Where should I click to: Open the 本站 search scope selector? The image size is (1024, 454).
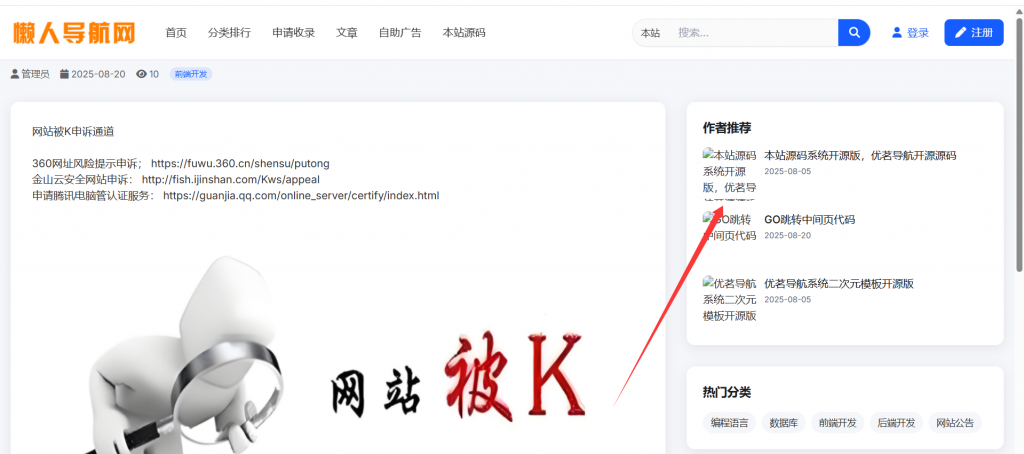click(650, 33)
